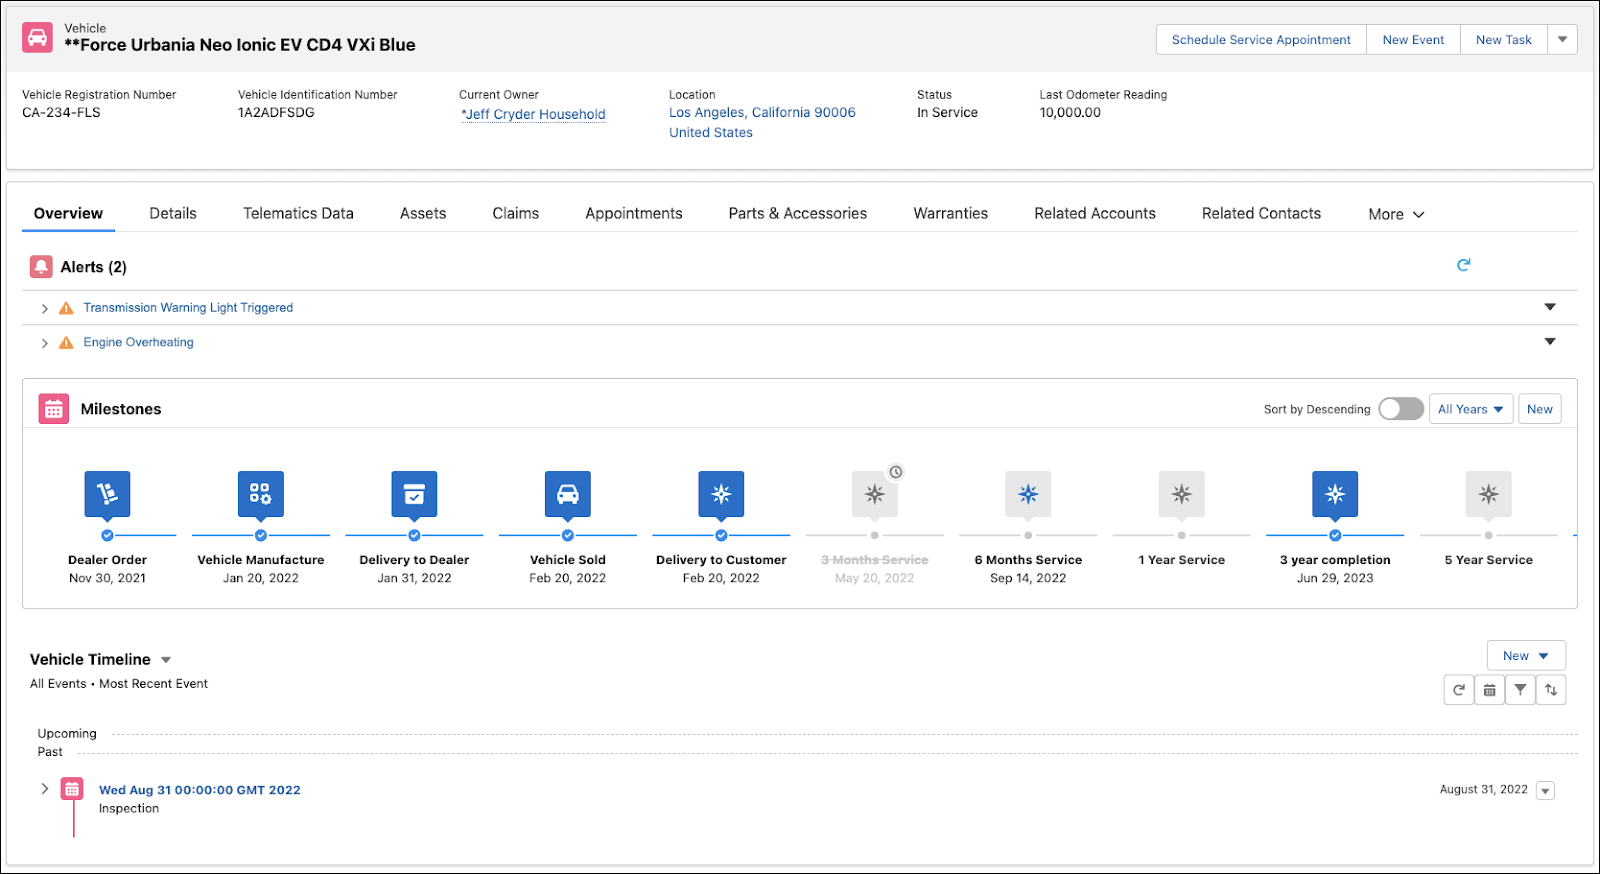This screenshot has height=874, width=1600.
Task: Open the Transmission Warning Light Triggered link
Action: 188,308
